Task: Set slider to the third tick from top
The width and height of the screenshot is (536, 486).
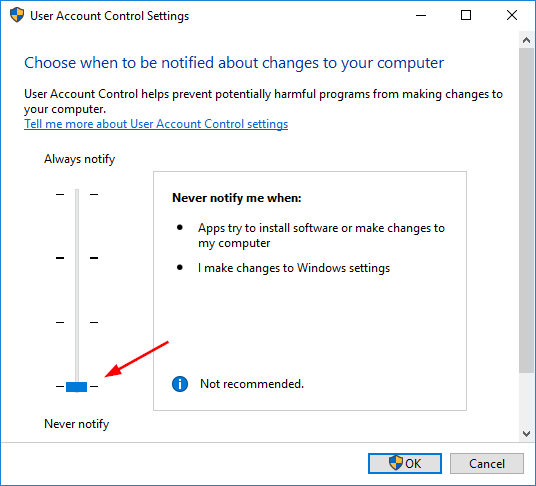Action: pos(77,322)
